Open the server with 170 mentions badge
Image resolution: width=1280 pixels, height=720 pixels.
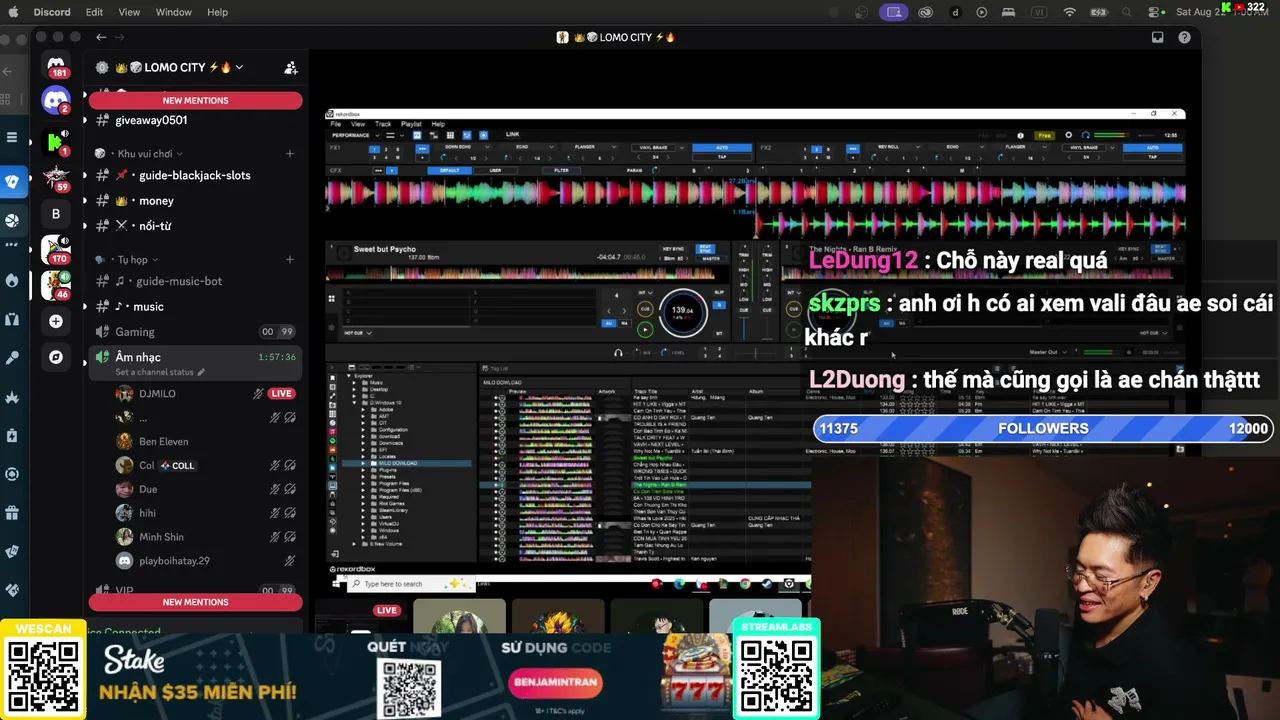coord(56,249)
